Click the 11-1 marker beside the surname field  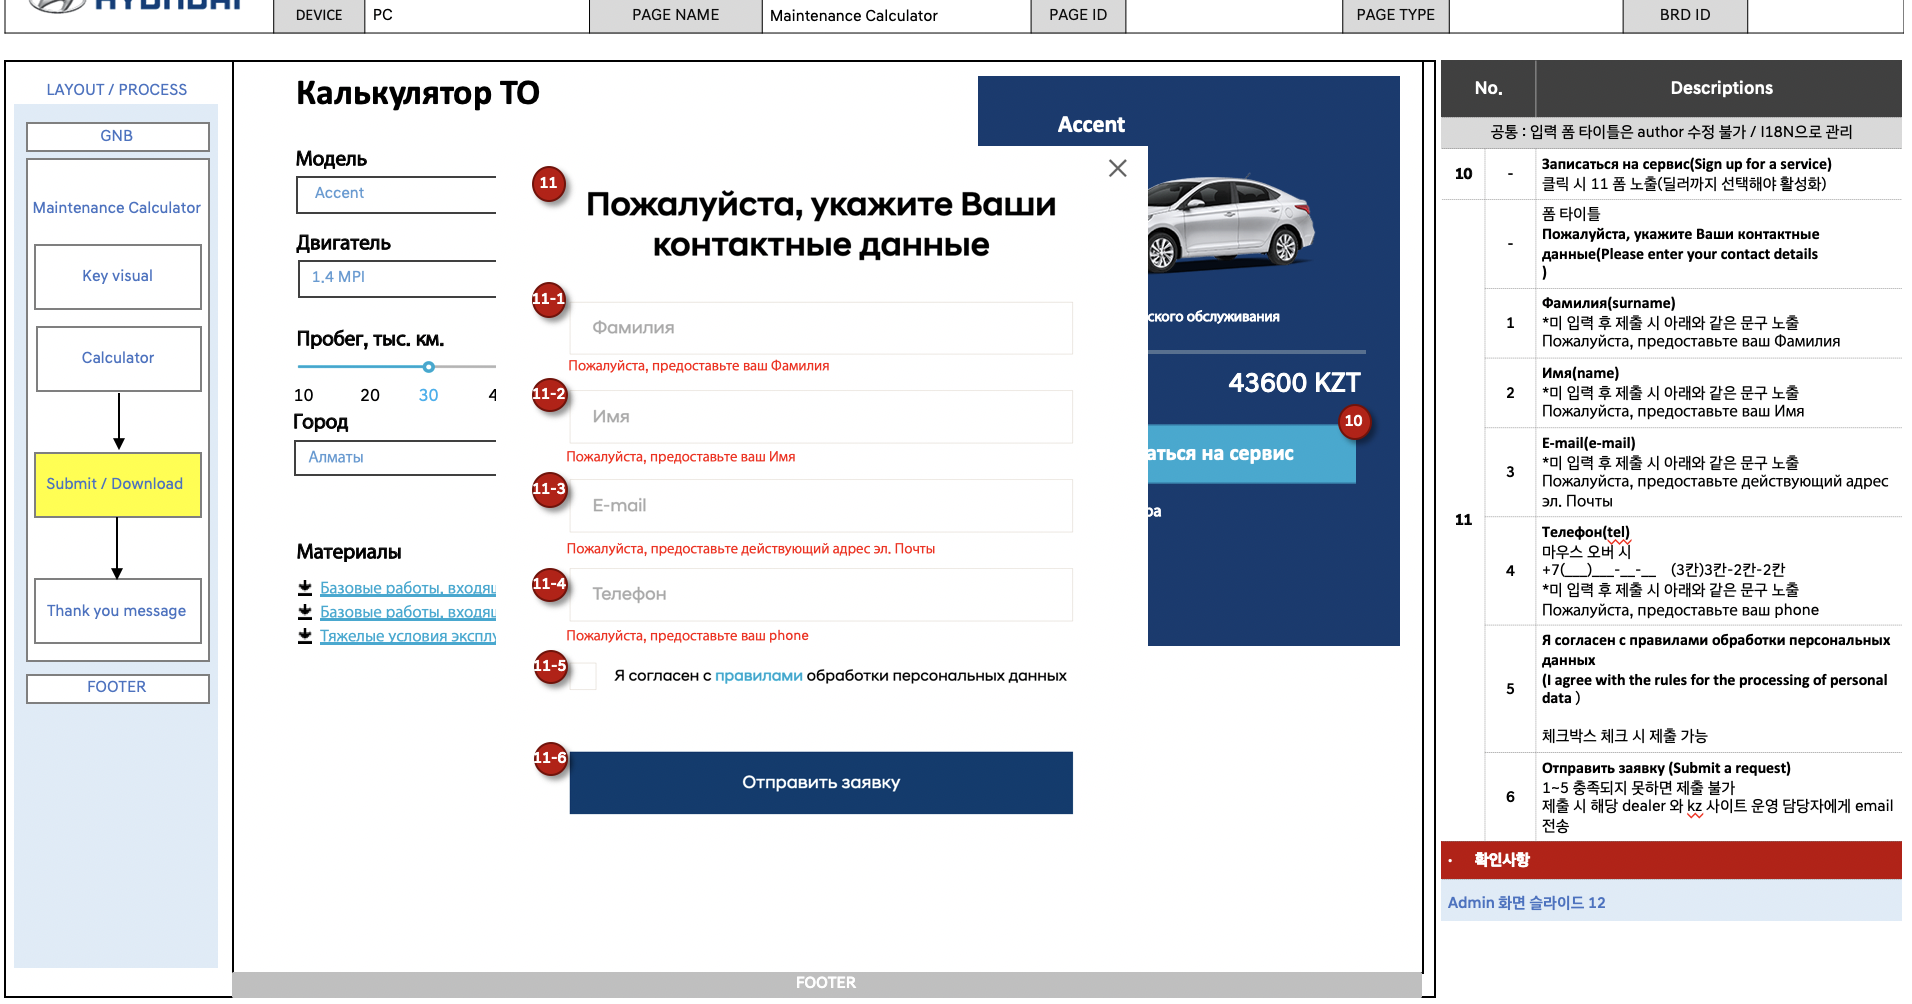pyautogui.click(x=549, y=299)
